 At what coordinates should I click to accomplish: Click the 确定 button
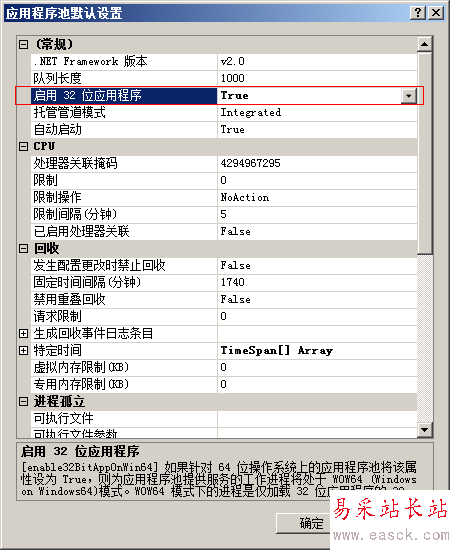[304, 523]
